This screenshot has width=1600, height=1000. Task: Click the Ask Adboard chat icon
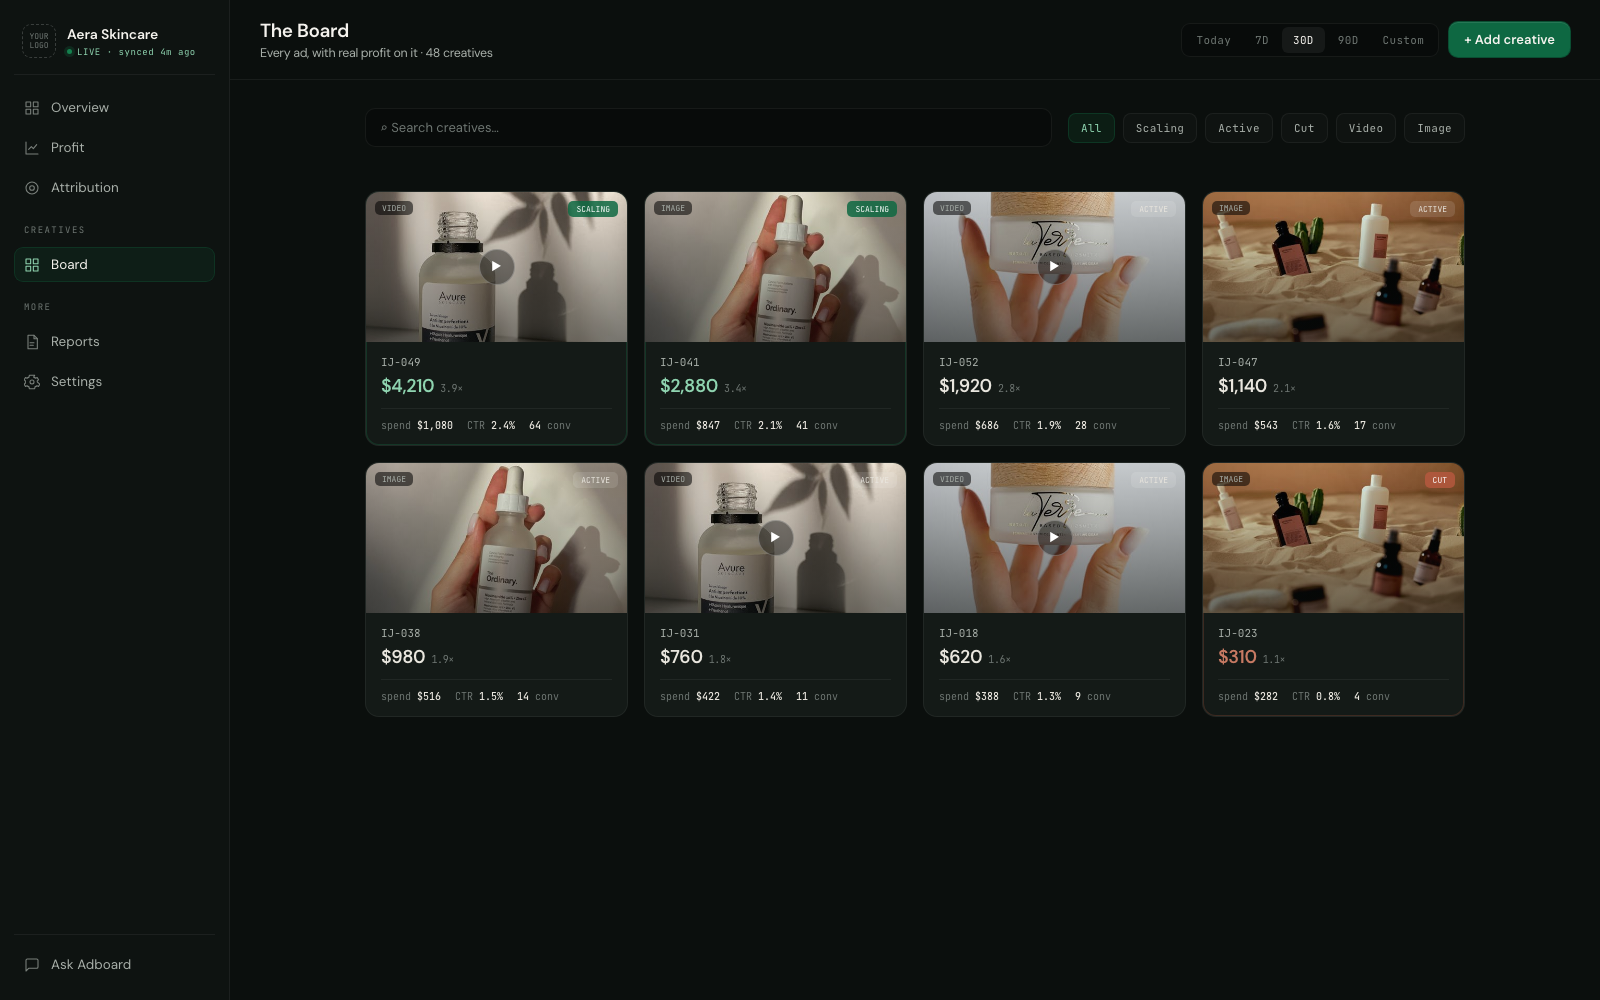32,965
